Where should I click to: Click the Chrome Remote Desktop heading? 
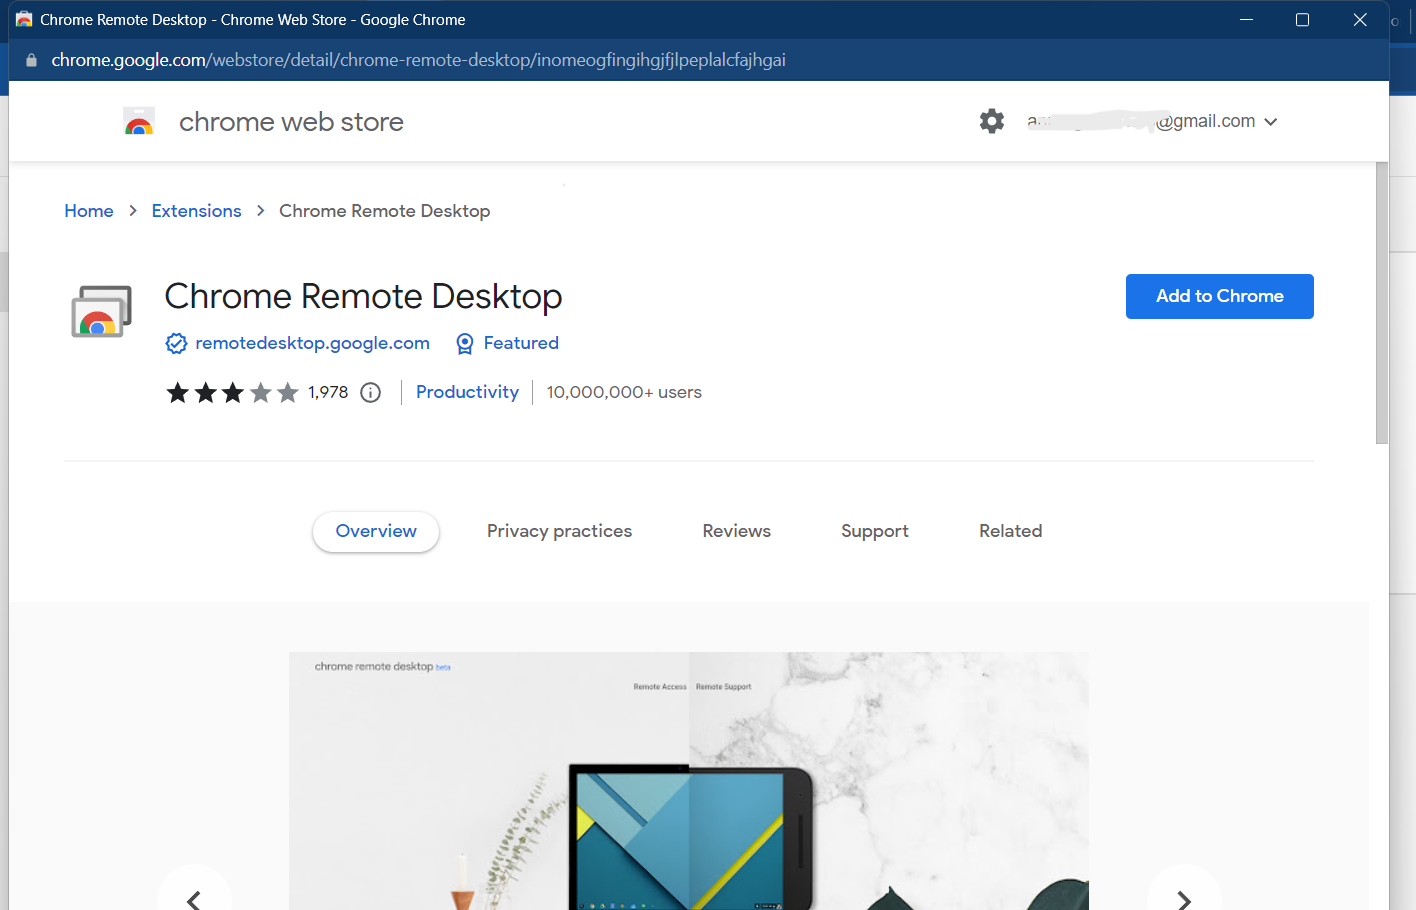pyautogui.click(x=363, y=296)
